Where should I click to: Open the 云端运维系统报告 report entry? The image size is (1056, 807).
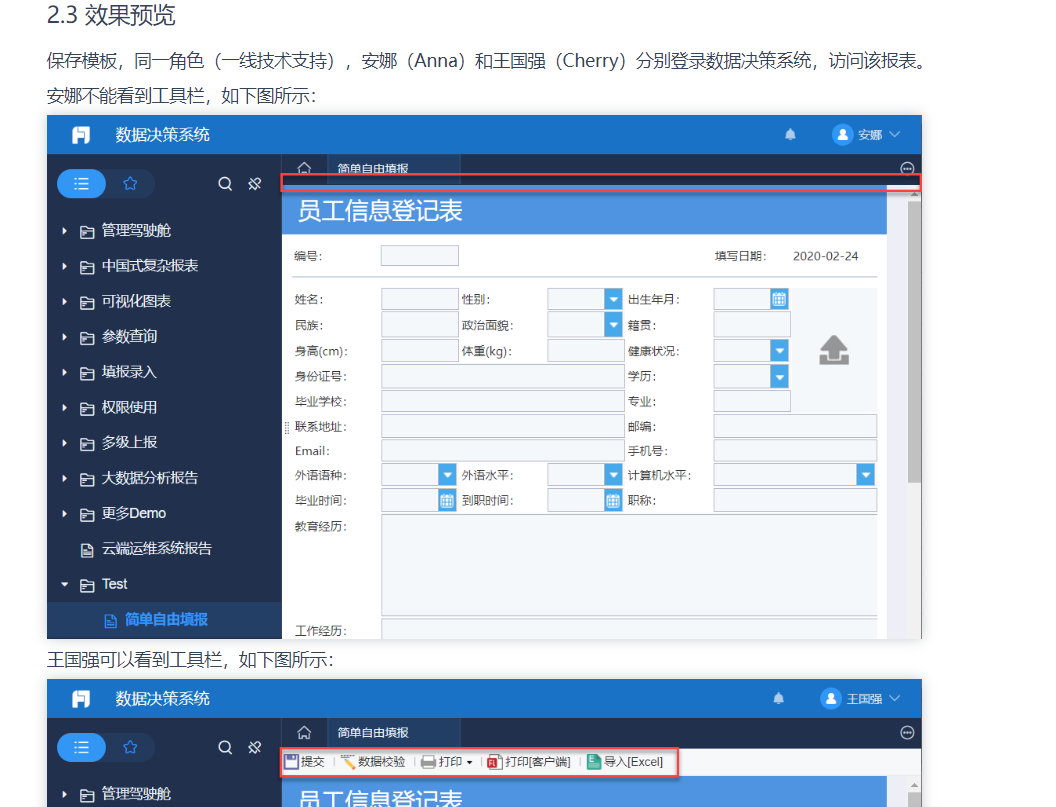point(156,549)
